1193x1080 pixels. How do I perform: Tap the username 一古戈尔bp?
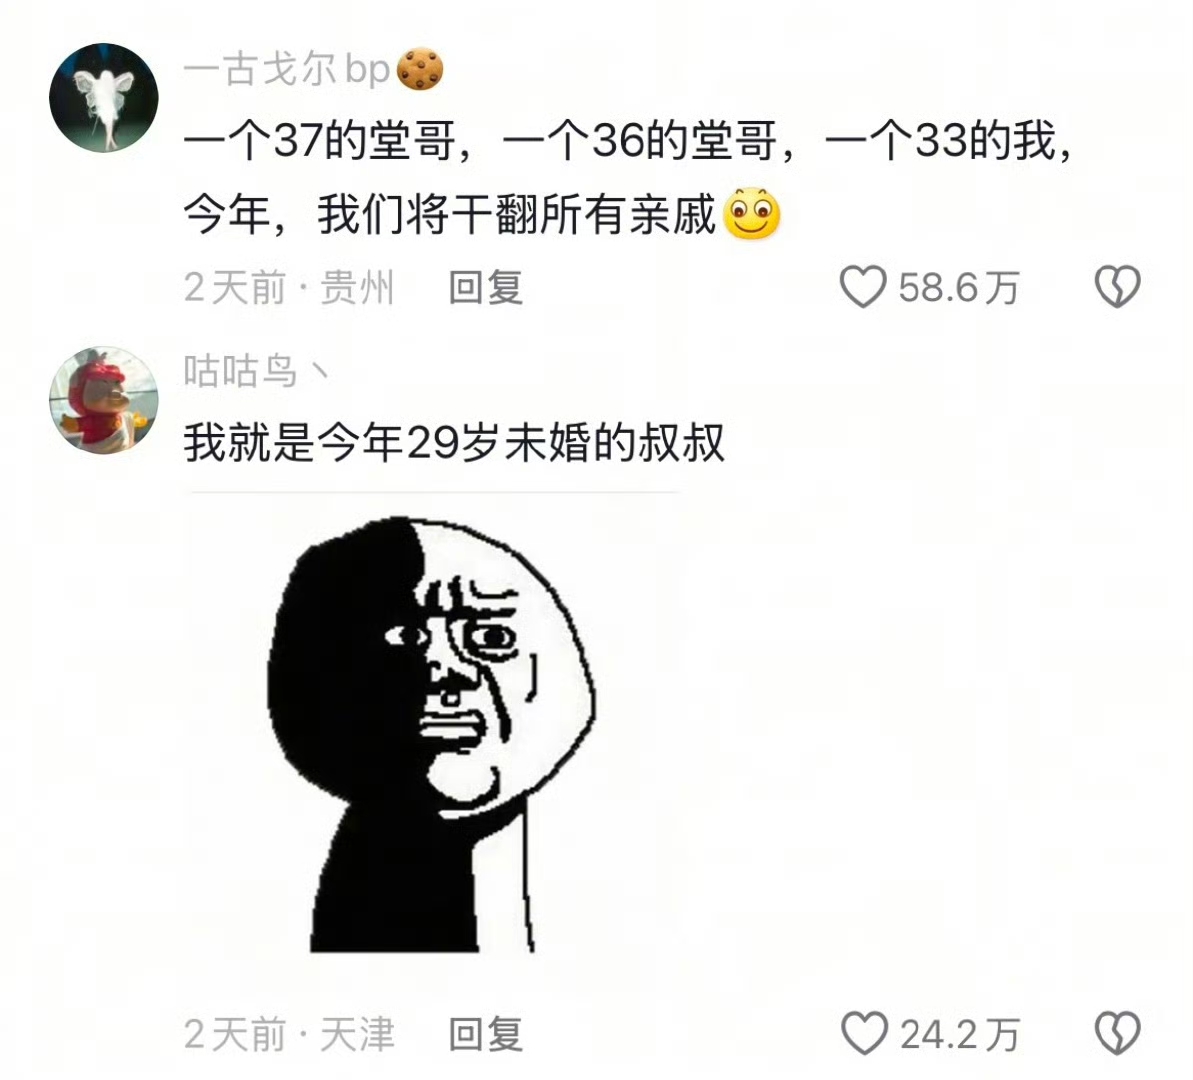pyautogui.click(x=287, y=69)
